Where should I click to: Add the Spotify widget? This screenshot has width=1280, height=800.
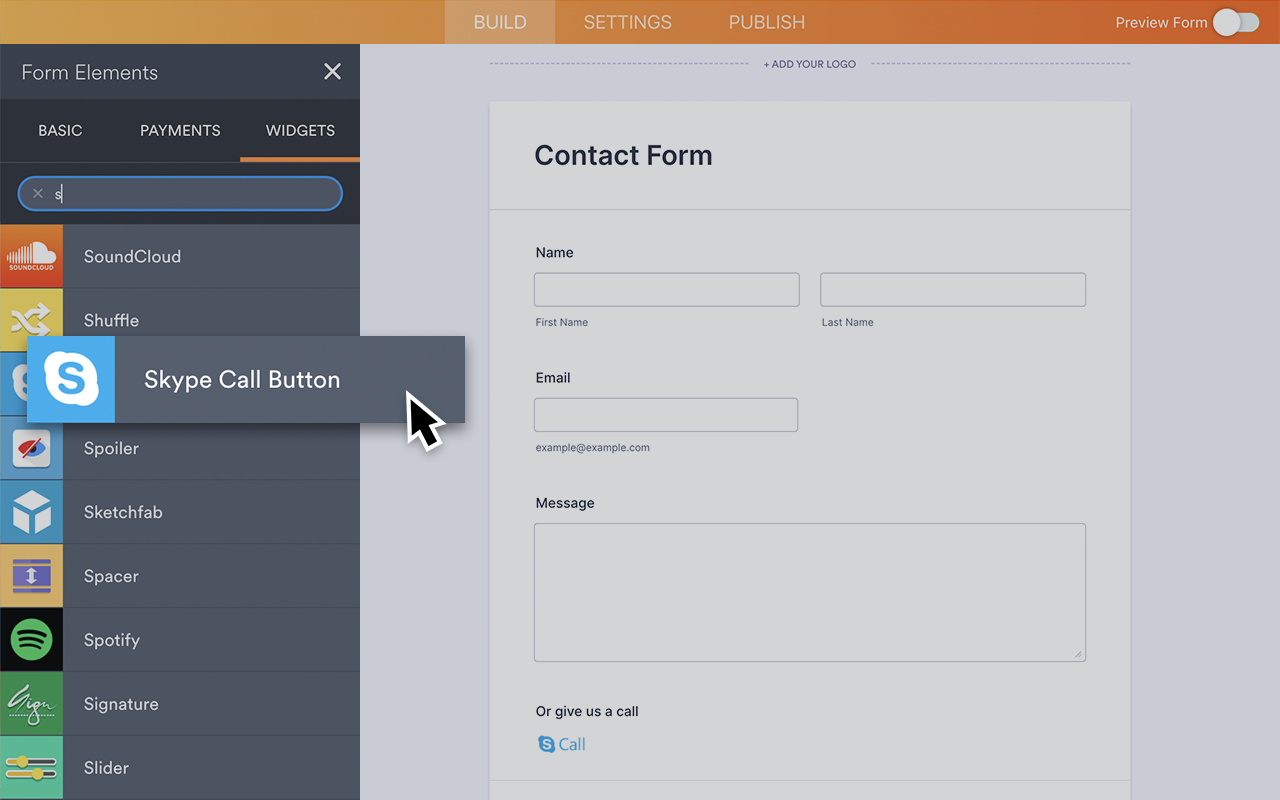point(180,640)
